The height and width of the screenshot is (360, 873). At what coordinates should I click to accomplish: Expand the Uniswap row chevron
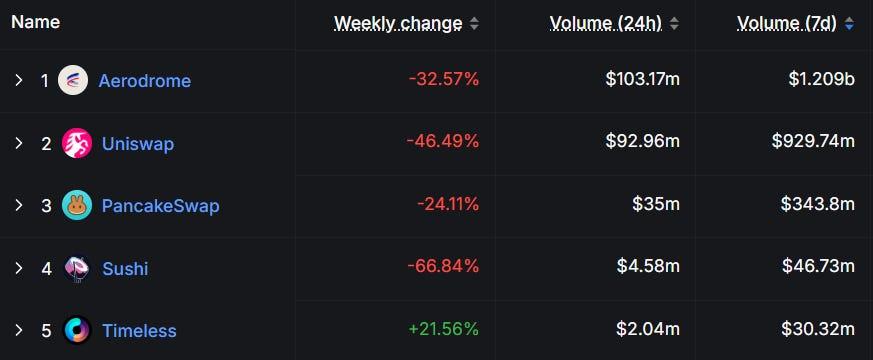coord(18,144)
